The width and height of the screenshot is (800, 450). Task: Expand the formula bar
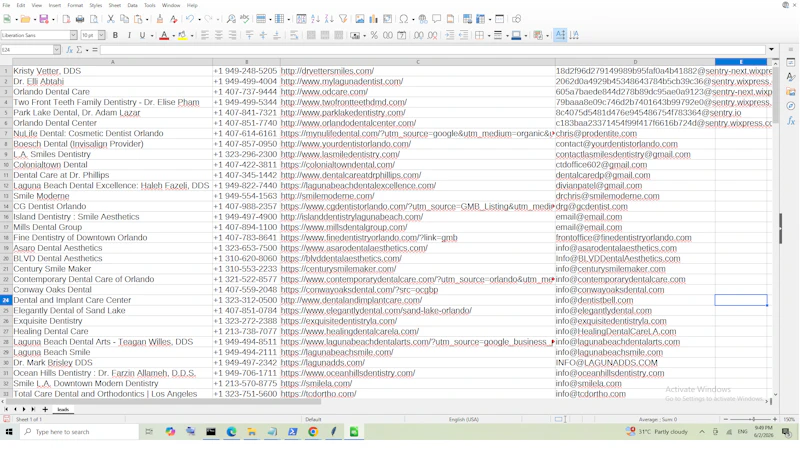click(771, 49)
